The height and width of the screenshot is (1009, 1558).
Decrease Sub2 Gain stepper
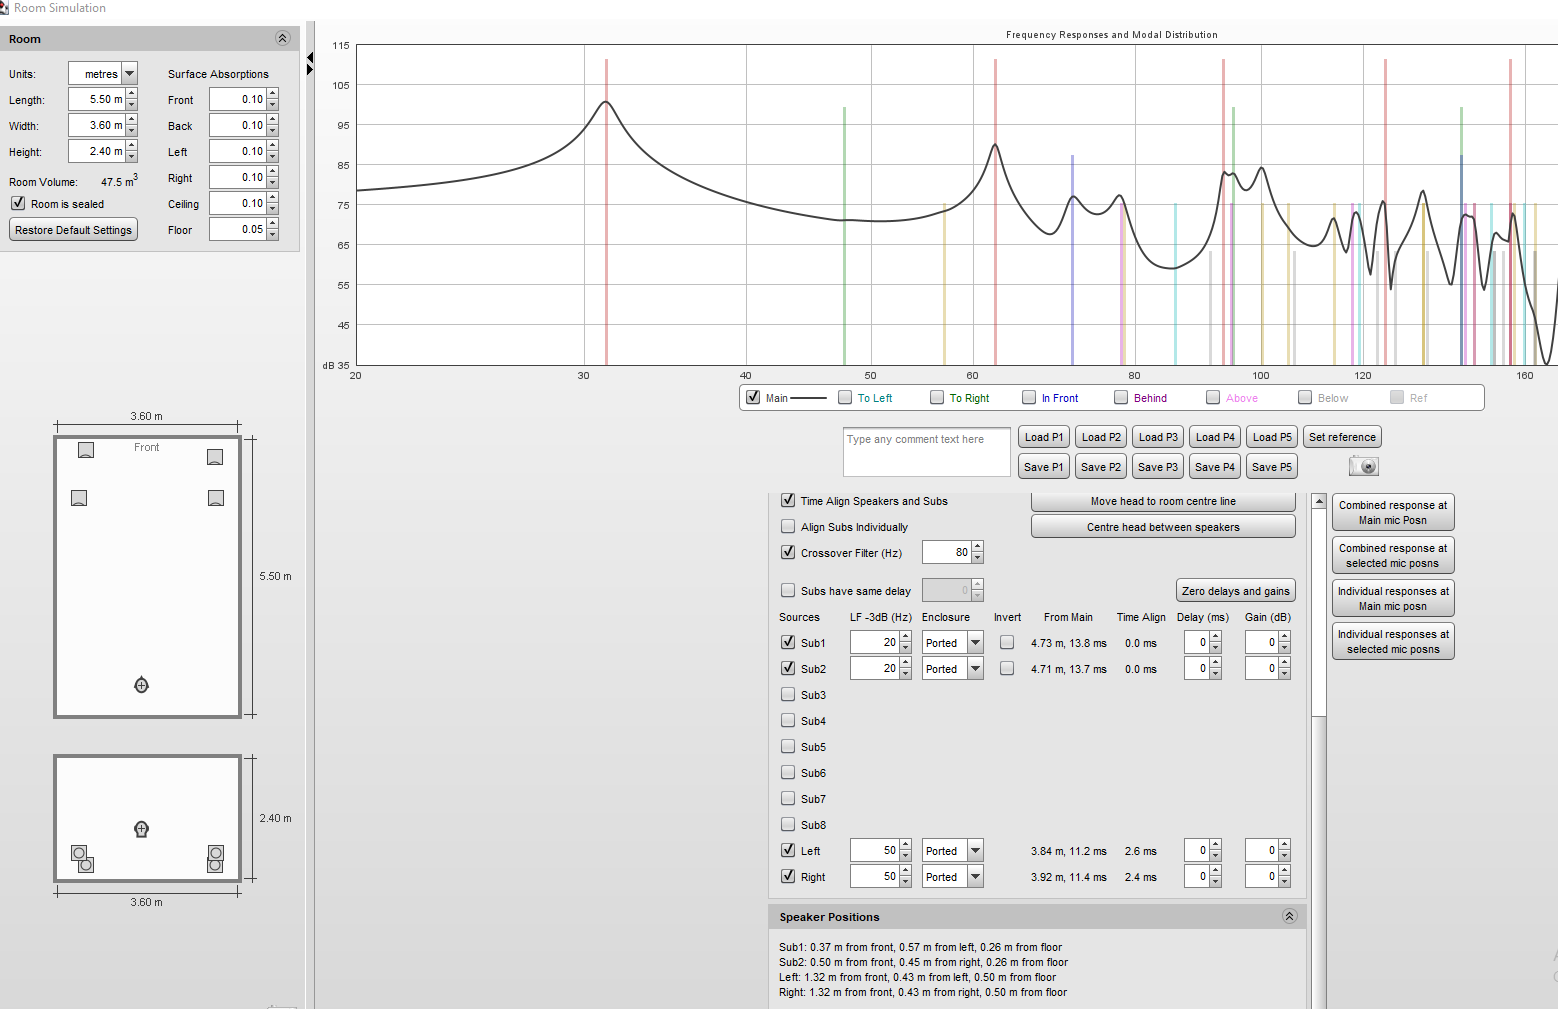pyautogui.click(x=1284, y=674)
